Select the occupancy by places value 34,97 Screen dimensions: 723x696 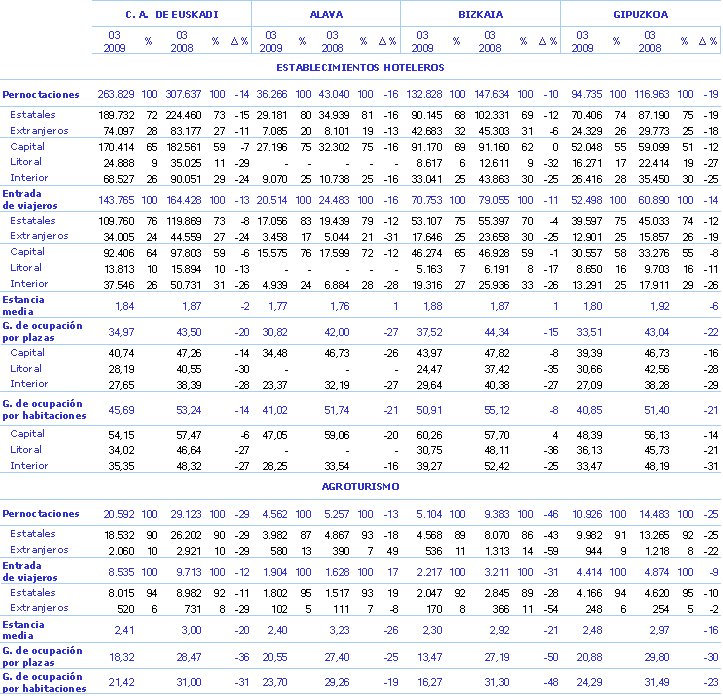tap(121, 333)
